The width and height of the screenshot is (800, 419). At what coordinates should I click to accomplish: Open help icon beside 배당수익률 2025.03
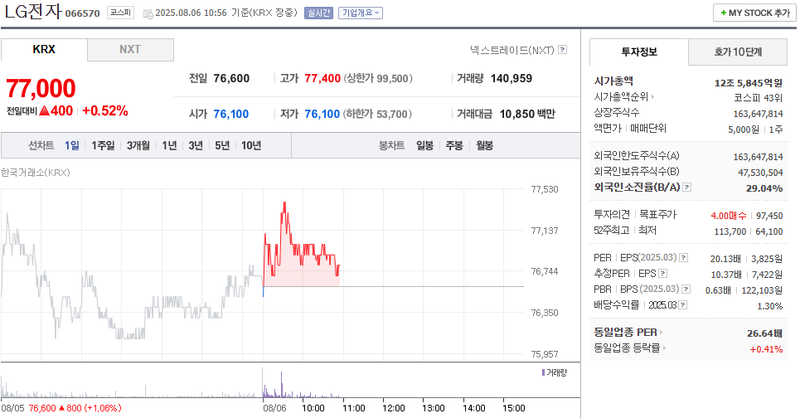(x=683, y=305)
